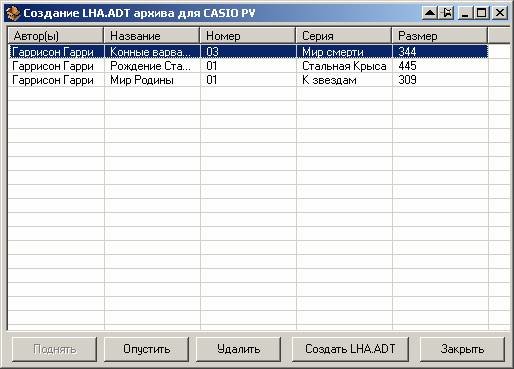Click the application box icon in title bar
Viewport: 514px width, 369px height.
13,13
